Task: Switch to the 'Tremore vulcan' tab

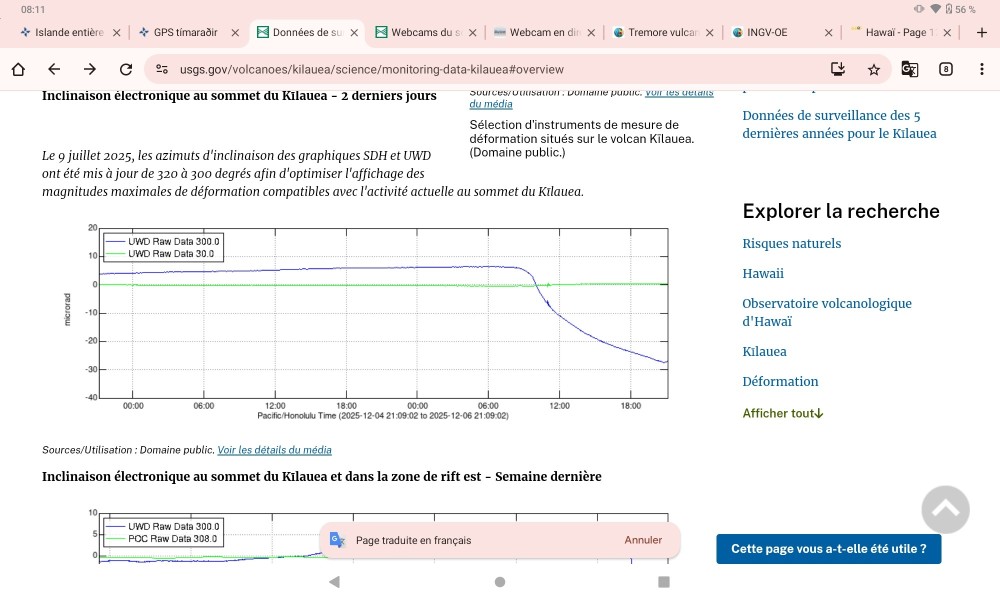Action: pos(662,32)
